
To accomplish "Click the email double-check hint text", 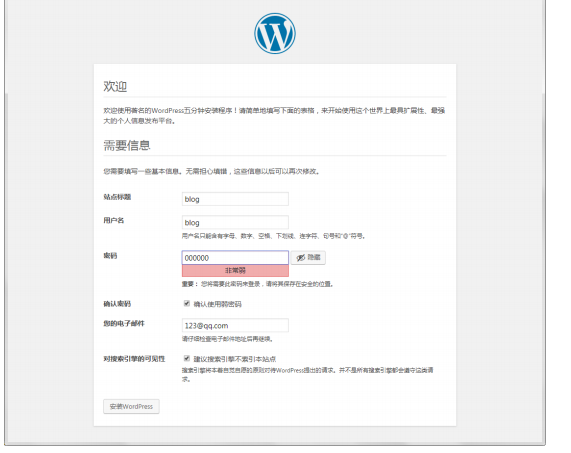I will 228,339.
